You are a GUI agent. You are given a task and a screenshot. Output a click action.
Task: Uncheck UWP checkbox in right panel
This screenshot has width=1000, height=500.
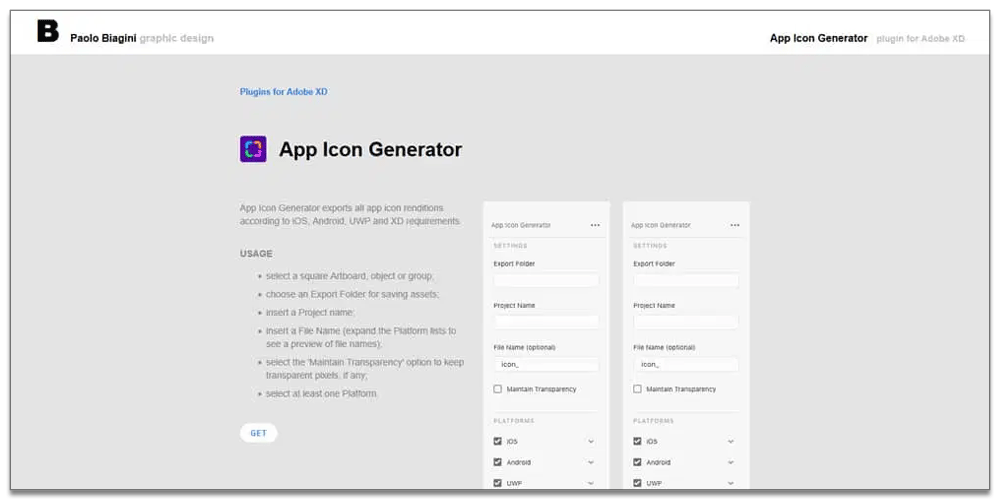click(637, 483)
